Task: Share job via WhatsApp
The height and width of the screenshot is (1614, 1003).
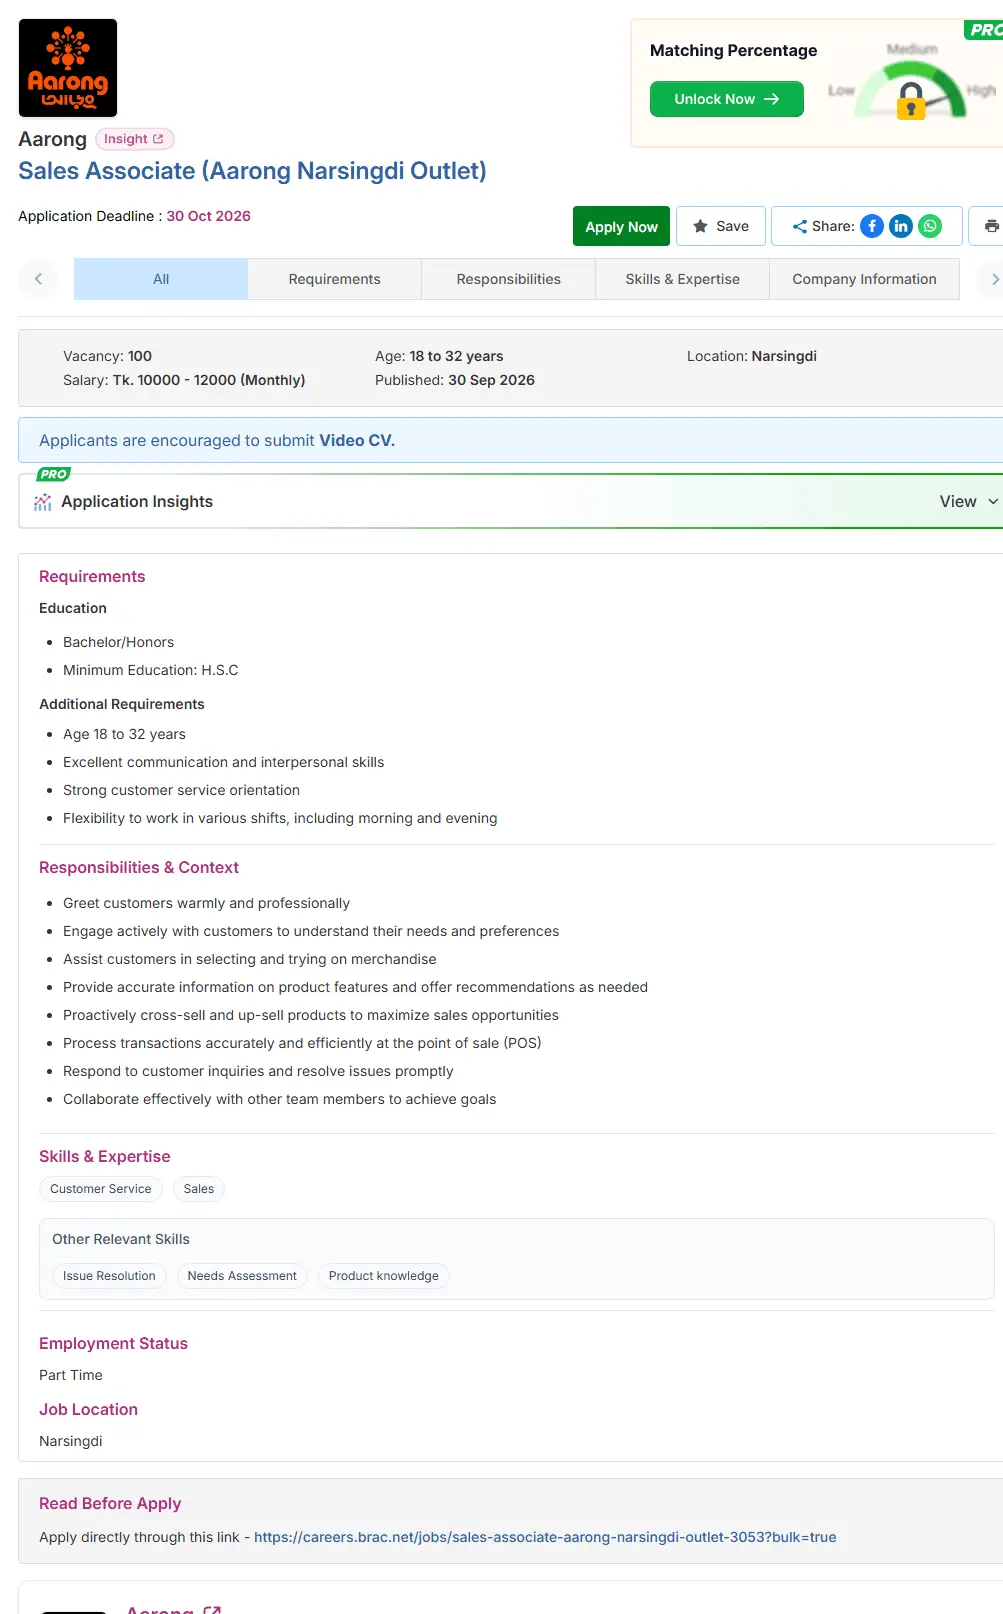Action: point(930,226)
